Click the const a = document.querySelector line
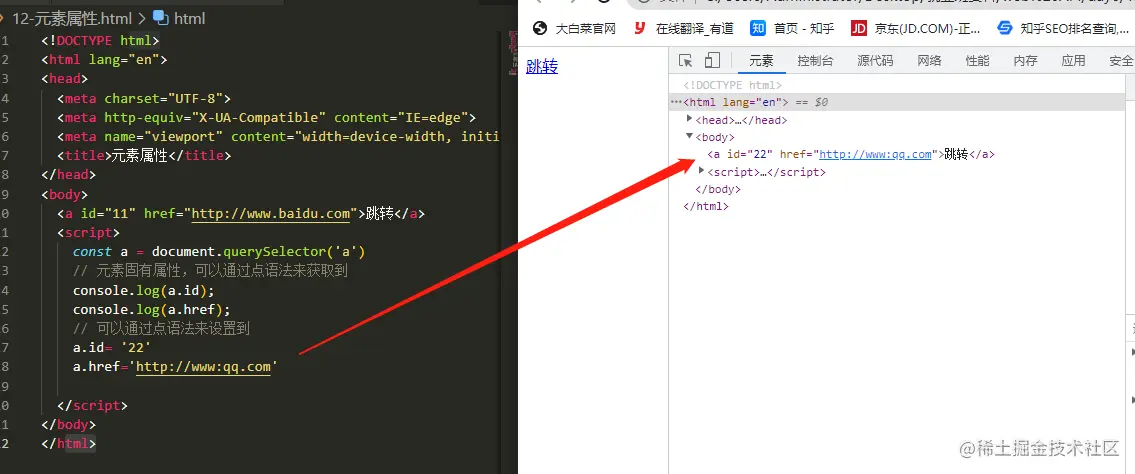The width and height of the screenshot is (1135, 474). 219,252
